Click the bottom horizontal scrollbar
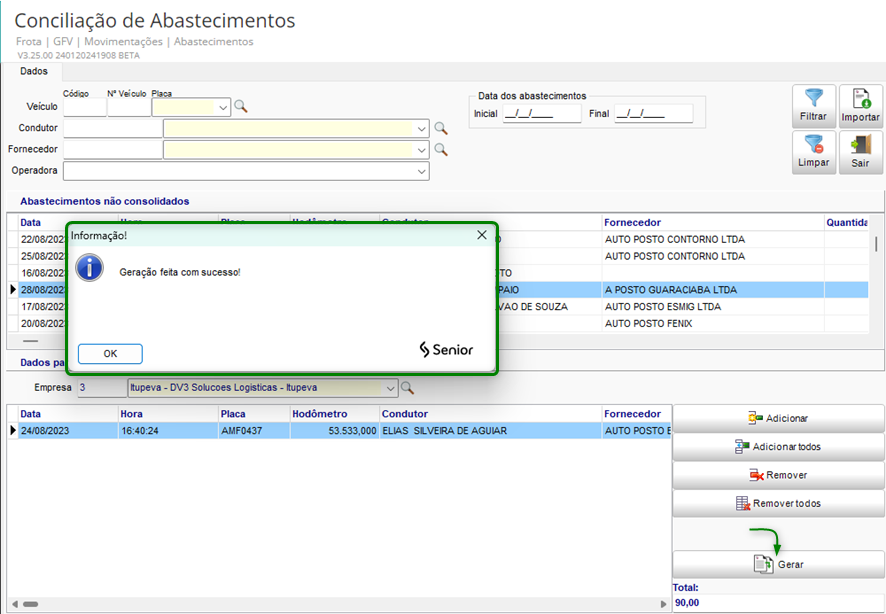Viewport: 886px width, 614px height. tap(340, 605)
